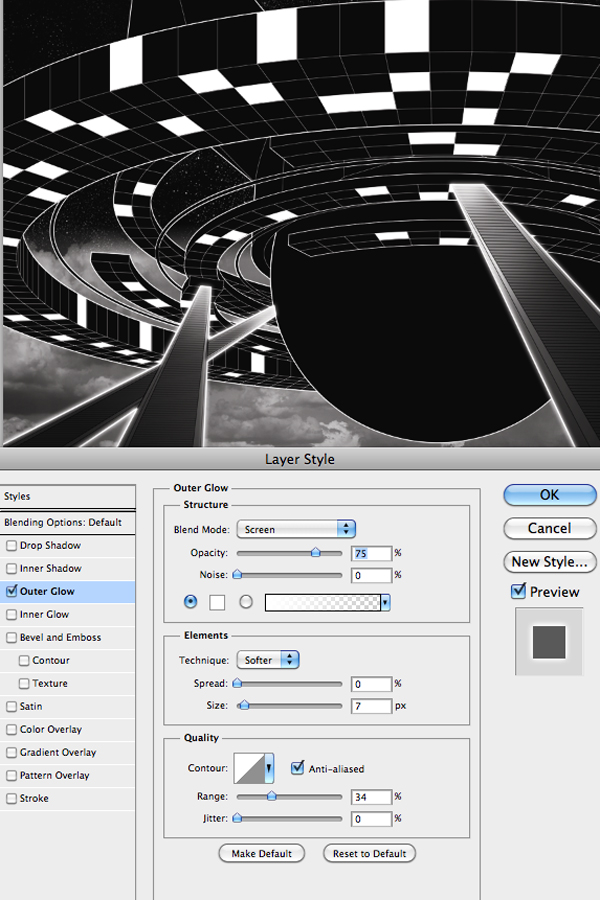600x900 pixels.
Task: Enable the Color Overlay checkbox
Action: click(x=11, y=730)
